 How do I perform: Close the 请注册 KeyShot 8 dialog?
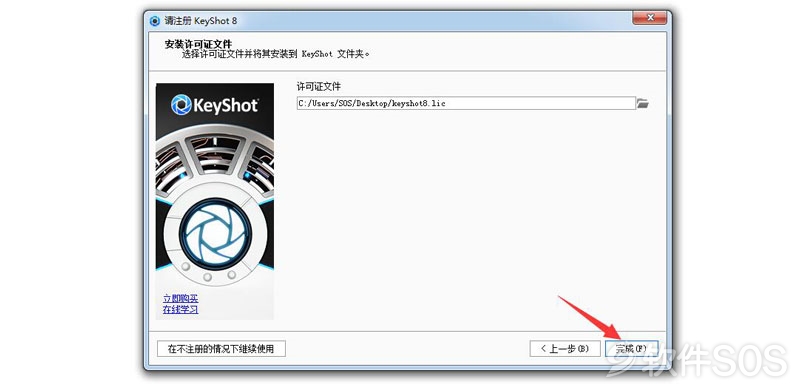click(x=649, y=18)
